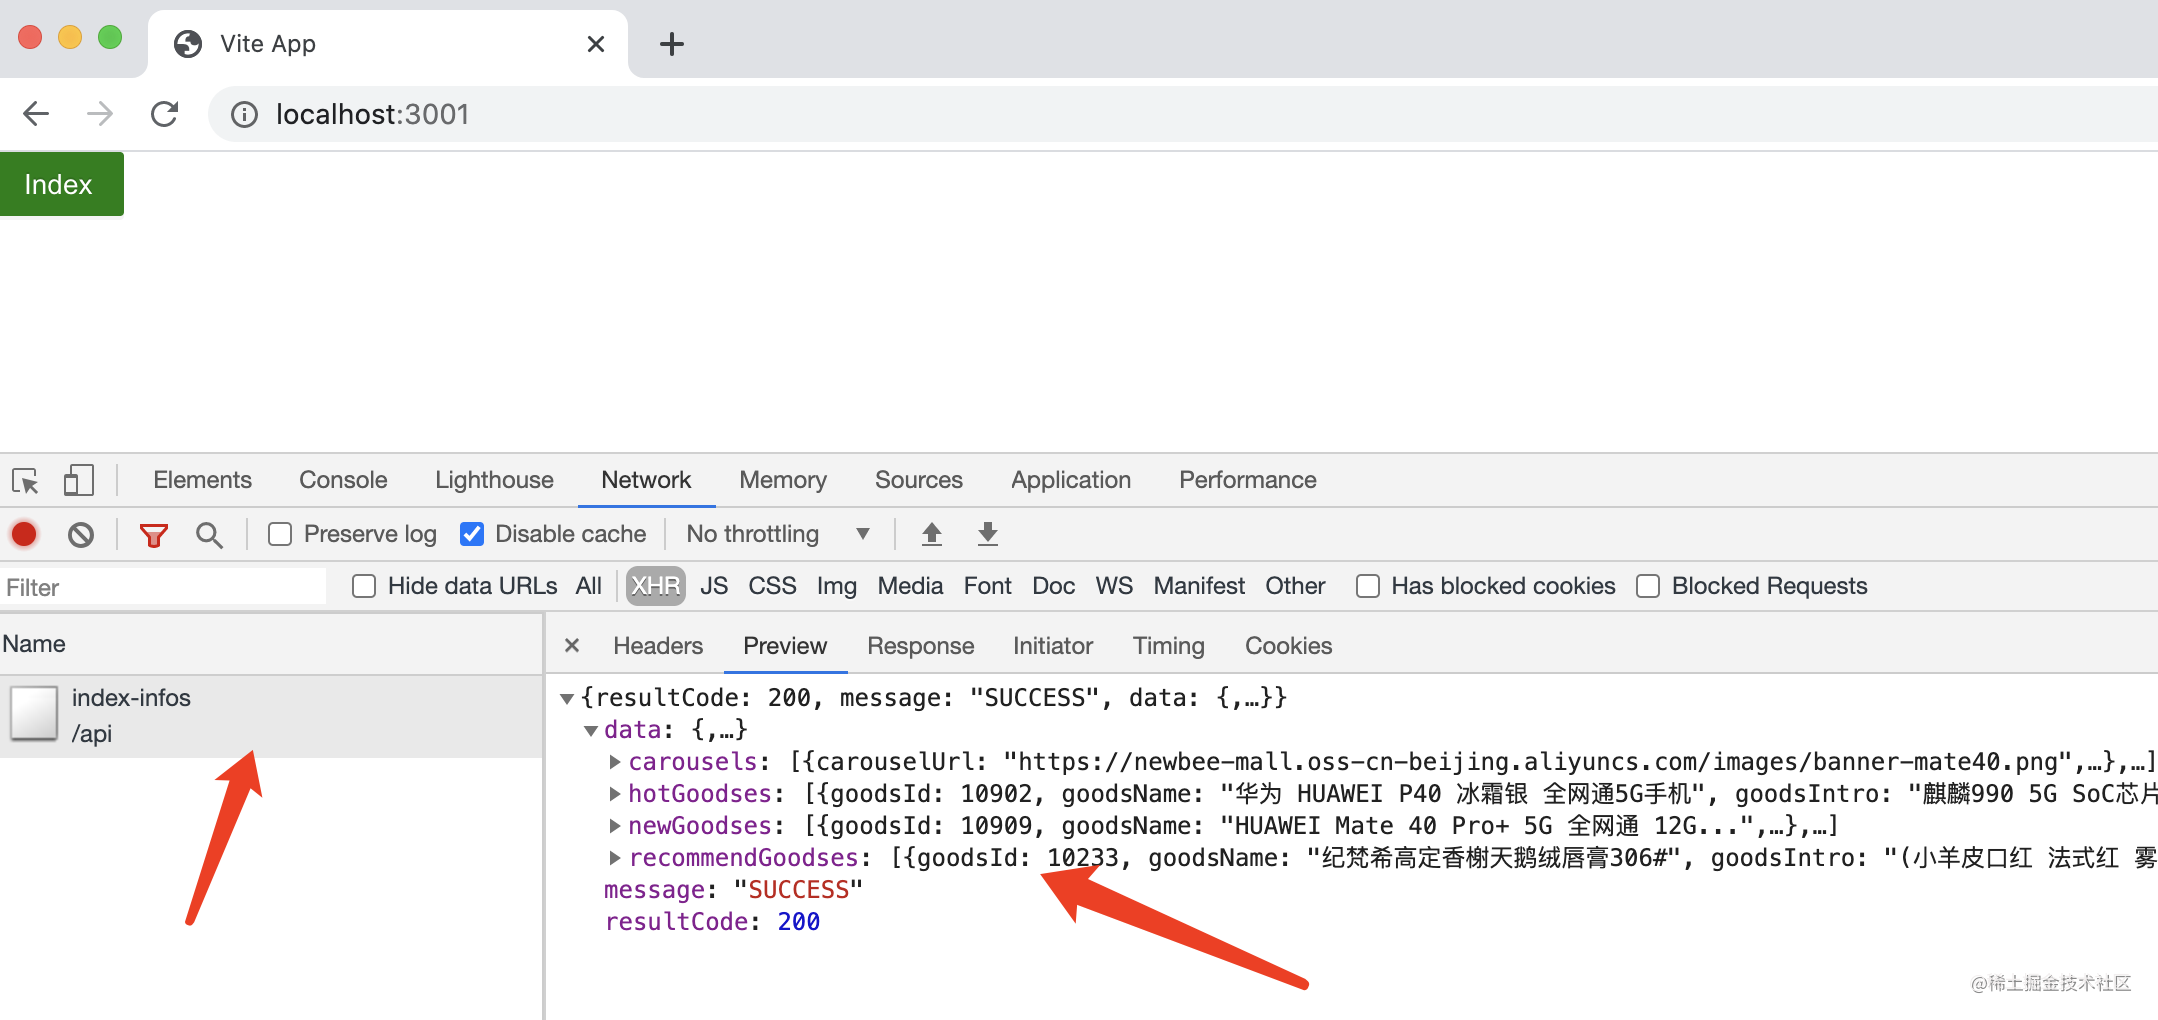
Task: Open the Application panel
Action: tap(1071, 480)
